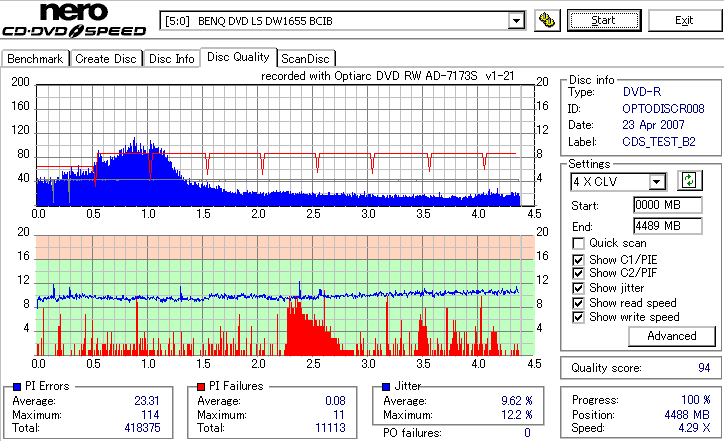Screen dimensions: 724x441
Task: Open the options wrench icon beside drive selector
Action: click(x=547, y=20)
